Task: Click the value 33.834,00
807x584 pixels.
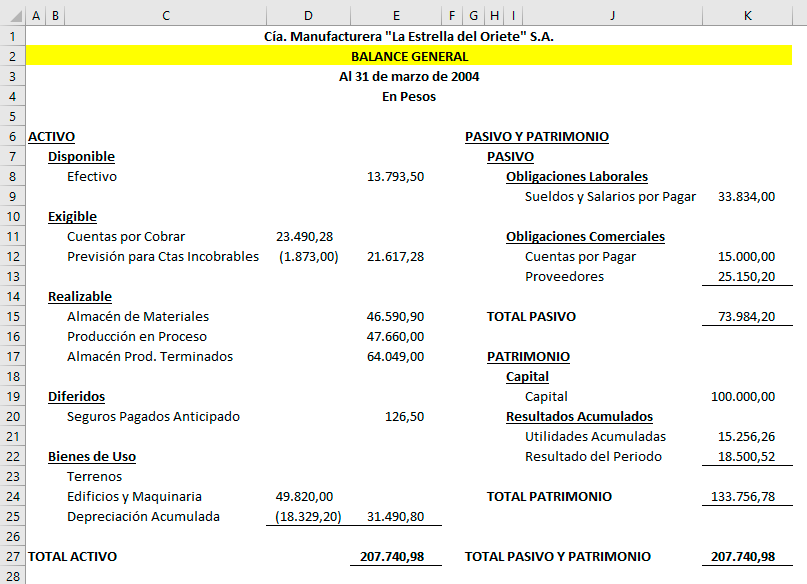Action: pos(746,197)
